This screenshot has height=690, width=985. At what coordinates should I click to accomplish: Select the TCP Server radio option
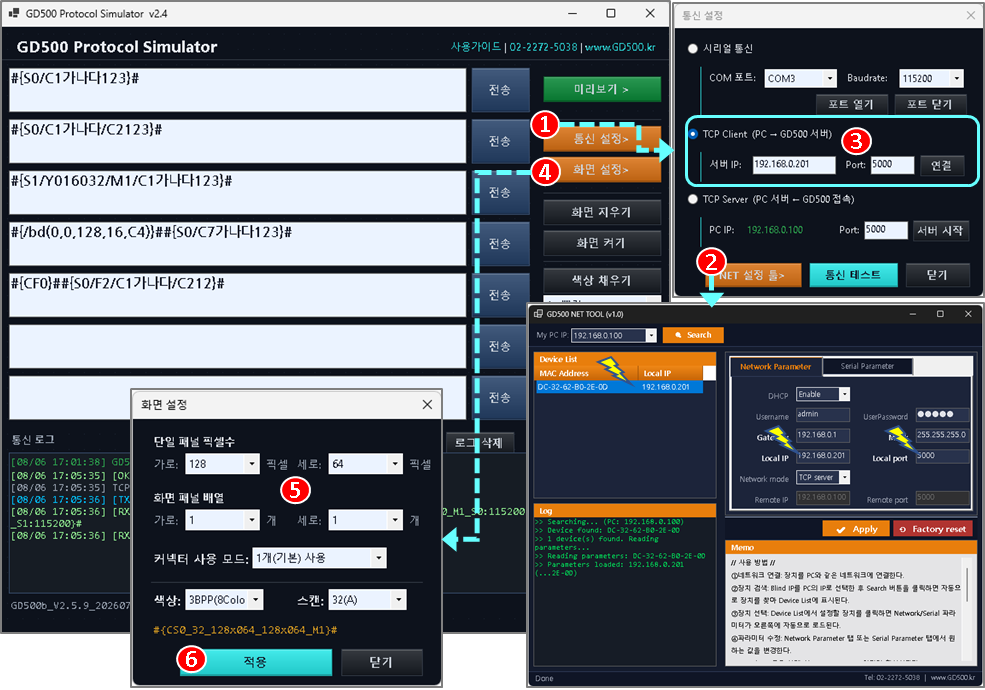tap(693, 199)
